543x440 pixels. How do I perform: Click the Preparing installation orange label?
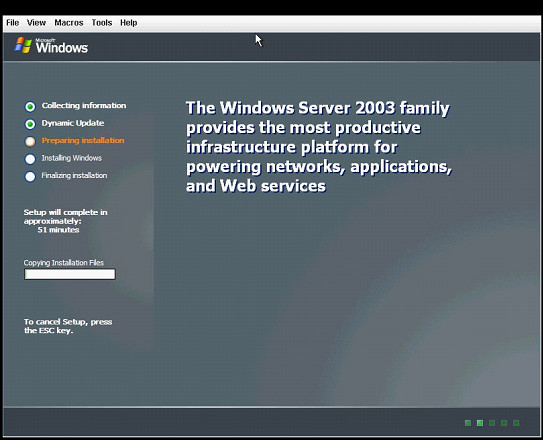click(x=83, y=141)
